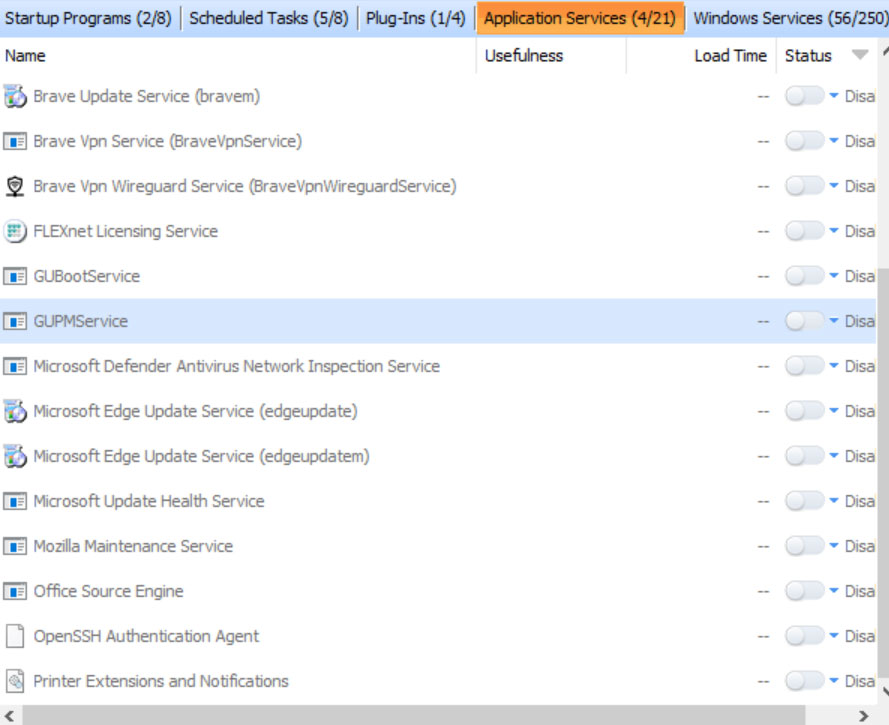This screenshot has height=725, width=889.
Task: Click the Brave Vpn Wireguard Service shield icon
Action: click(x=15, y=186)
